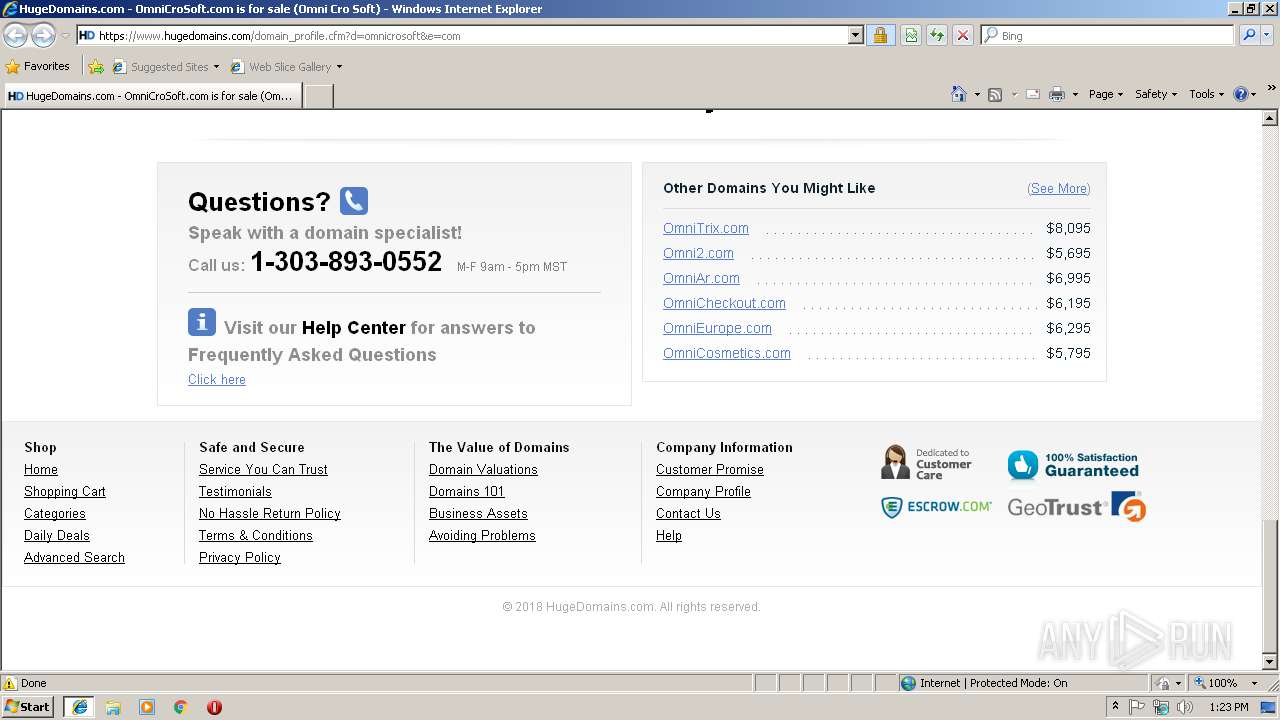Expand the address bar URL dropdown
The height and width of the screenshot is (720, 1280).
[855, 35]
